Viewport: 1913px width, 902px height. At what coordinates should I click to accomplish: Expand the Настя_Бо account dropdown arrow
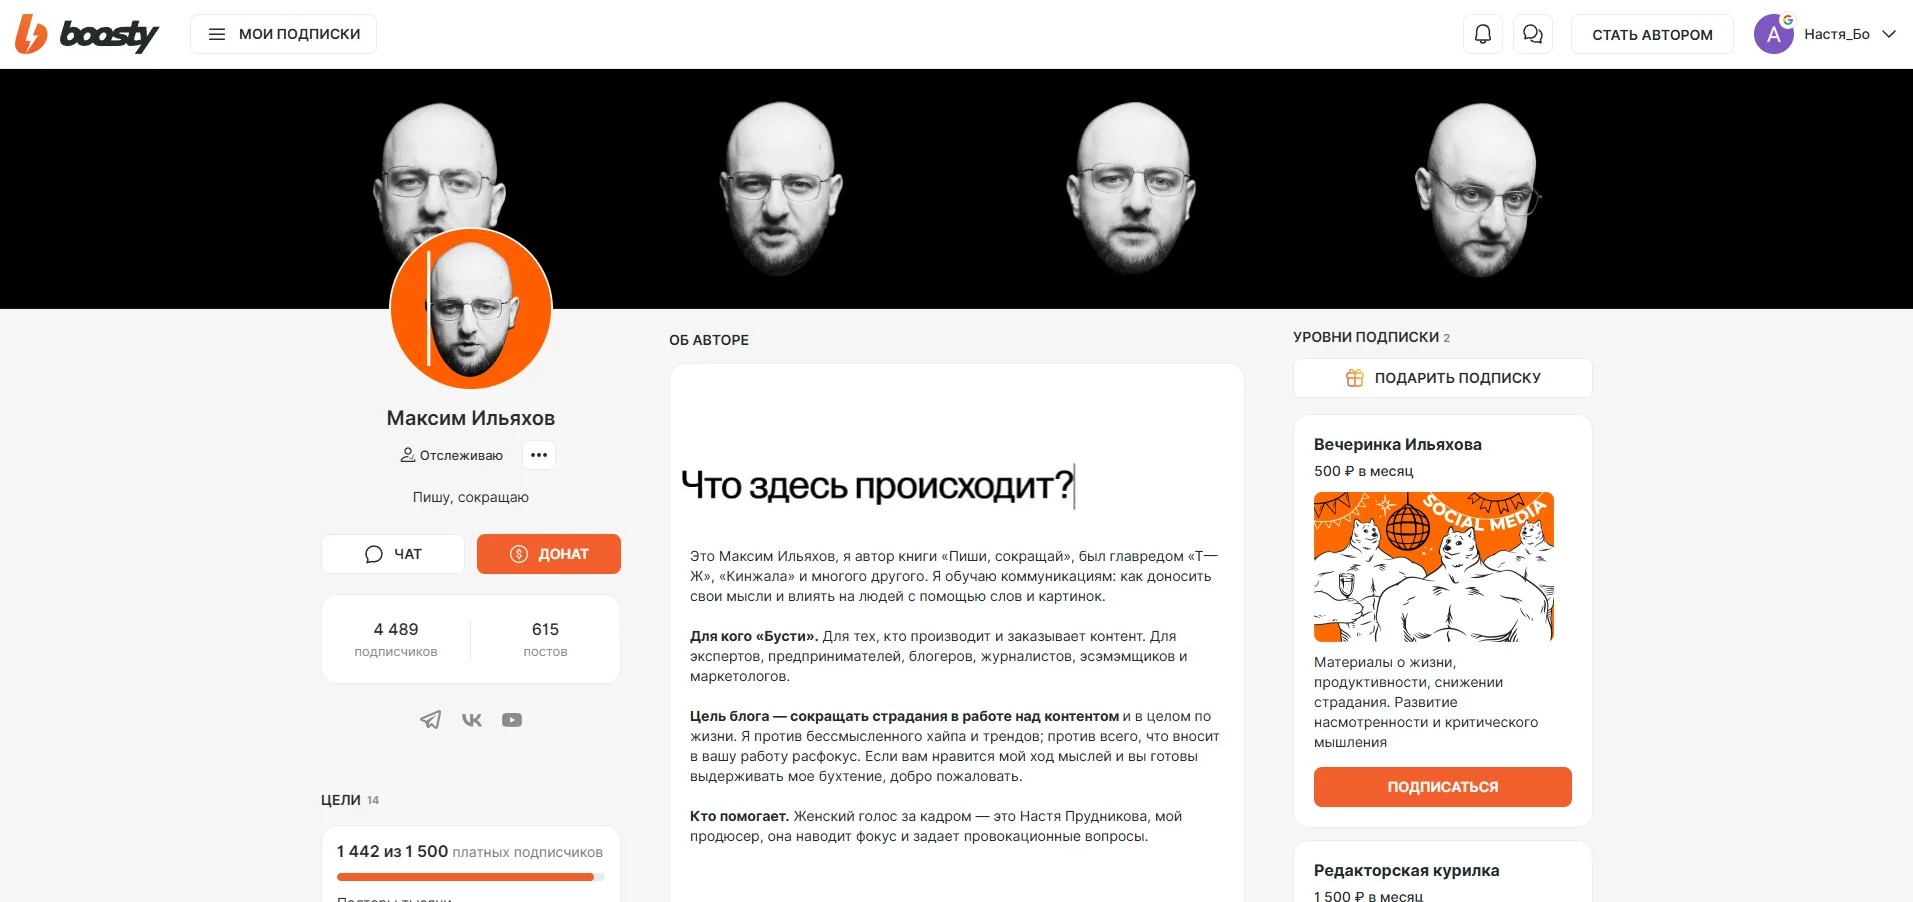(1889, 34)
